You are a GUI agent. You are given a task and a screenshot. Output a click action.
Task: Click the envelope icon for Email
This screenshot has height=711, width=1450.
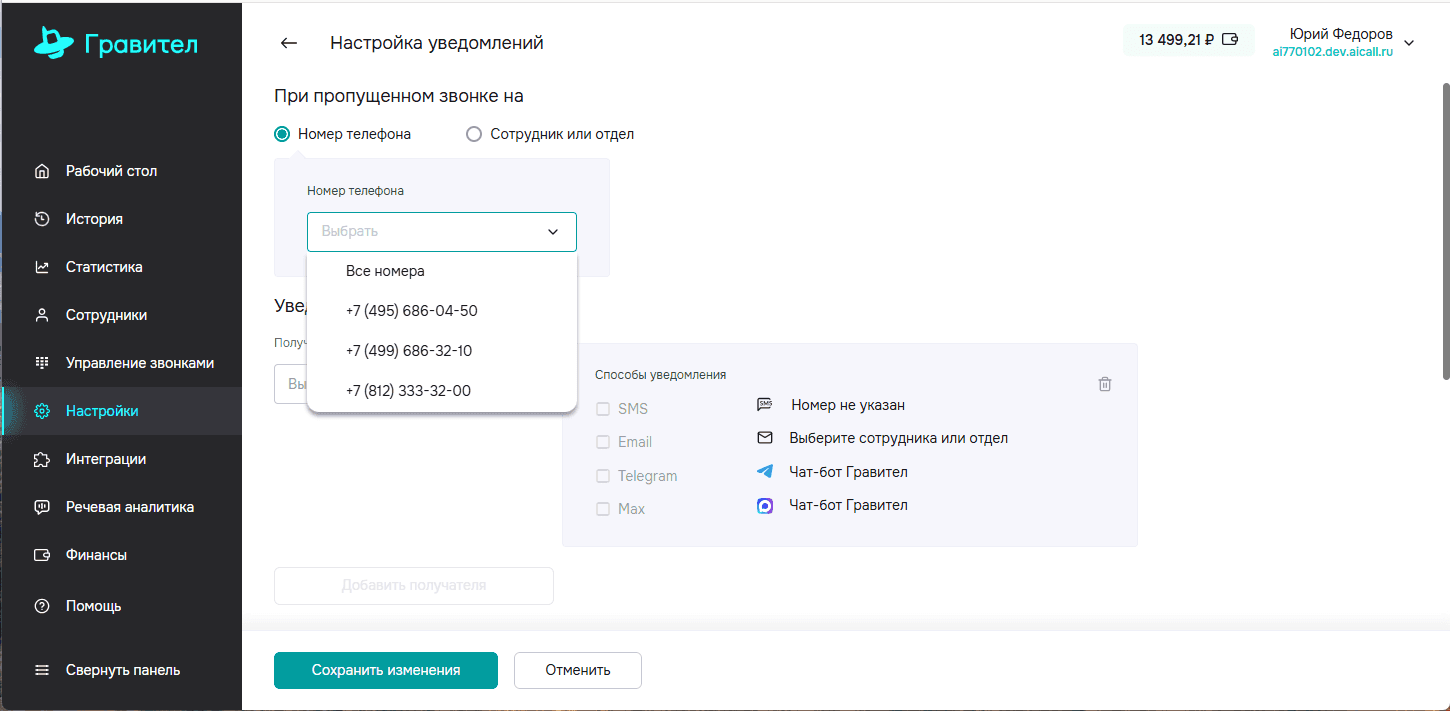765,438
